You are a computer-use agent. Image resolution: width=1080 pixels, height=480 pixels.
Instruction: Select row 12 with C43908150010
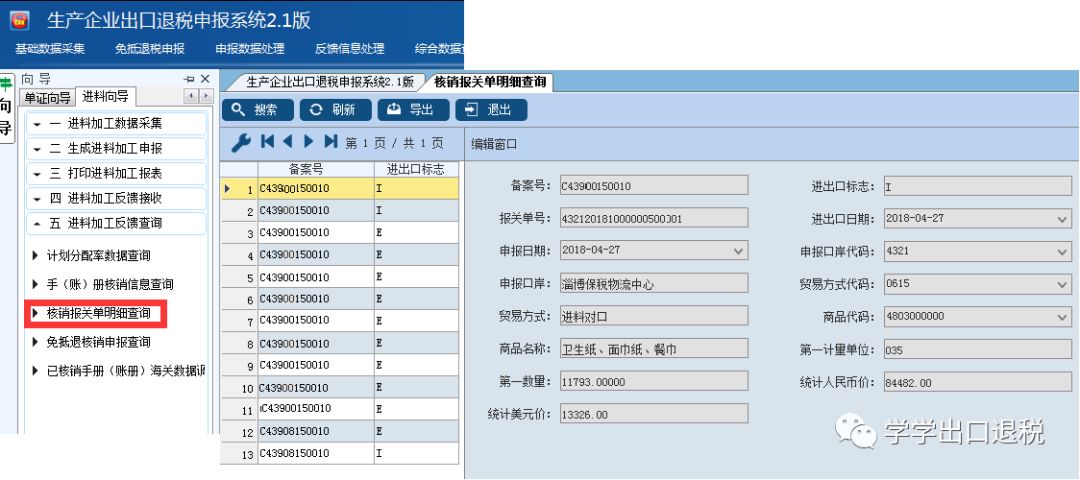point(340,431)
